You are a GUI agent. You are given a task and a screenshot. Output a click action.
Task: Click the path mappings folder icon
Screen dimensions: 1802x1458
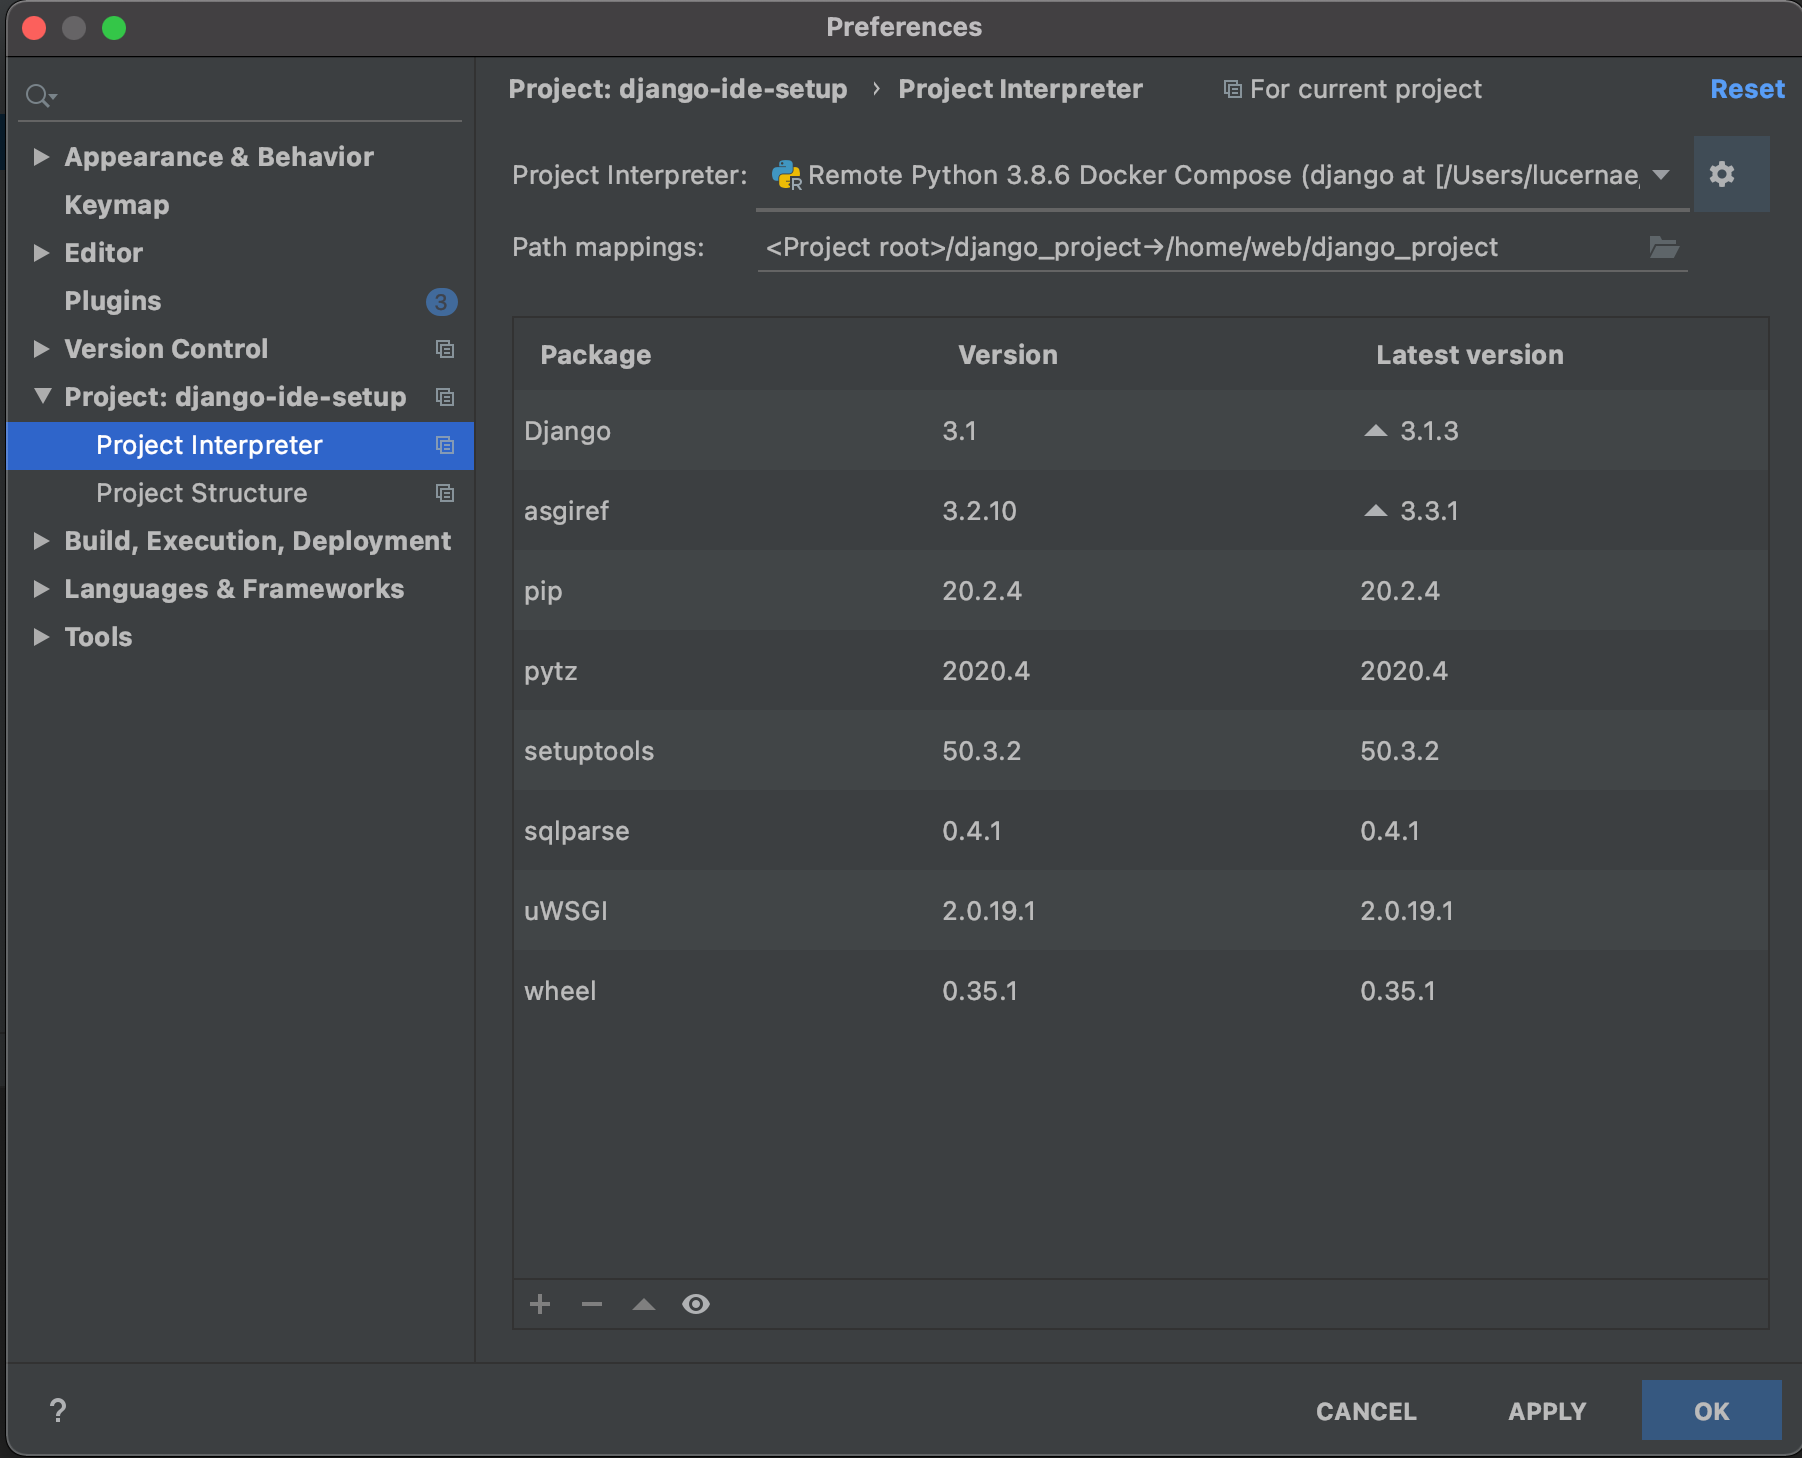coord(1664,247)
